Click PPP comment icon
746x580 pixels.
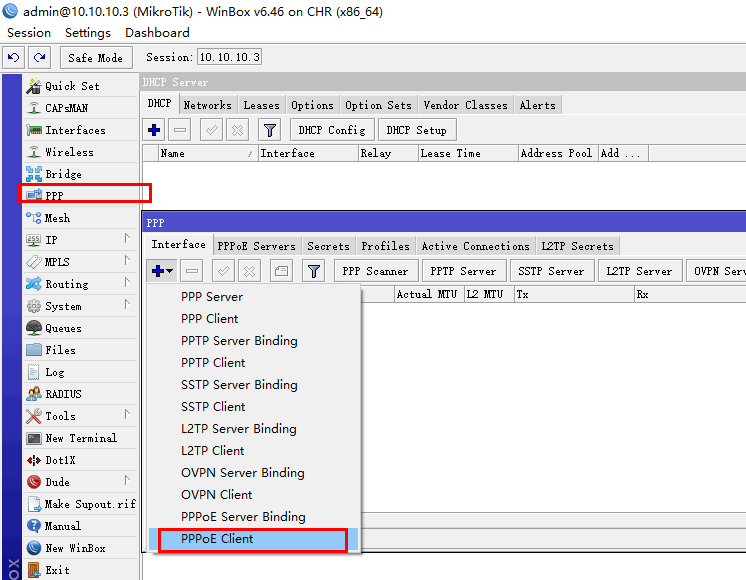(x=281, y=271)
